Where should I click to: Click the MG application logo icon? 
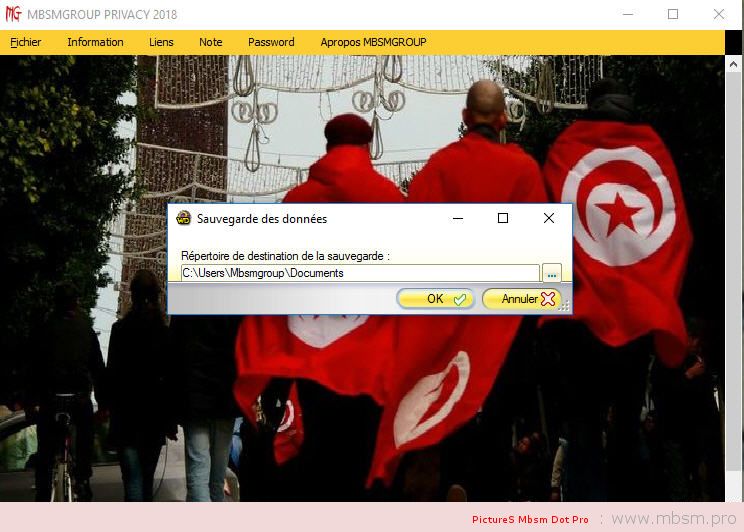pos(13,14)
